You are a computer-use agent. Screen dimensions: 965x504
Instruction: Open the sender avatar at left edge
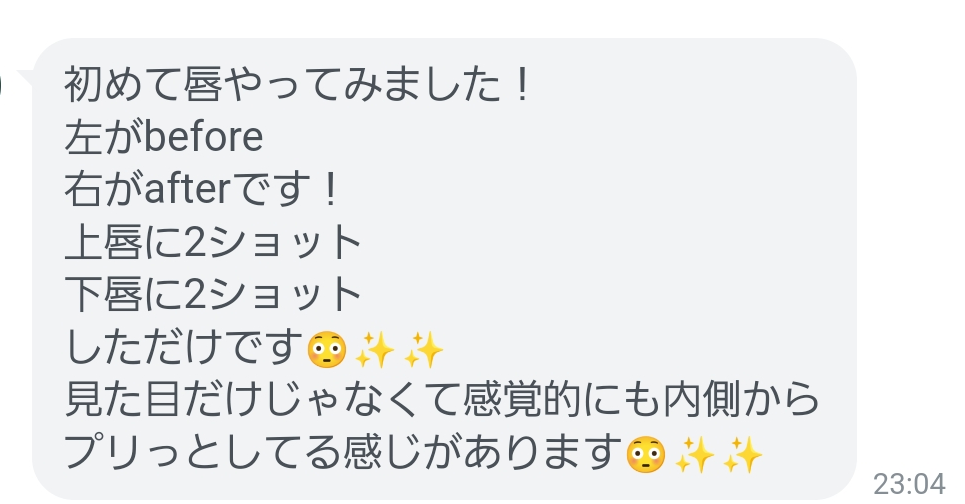click(1, 84)
